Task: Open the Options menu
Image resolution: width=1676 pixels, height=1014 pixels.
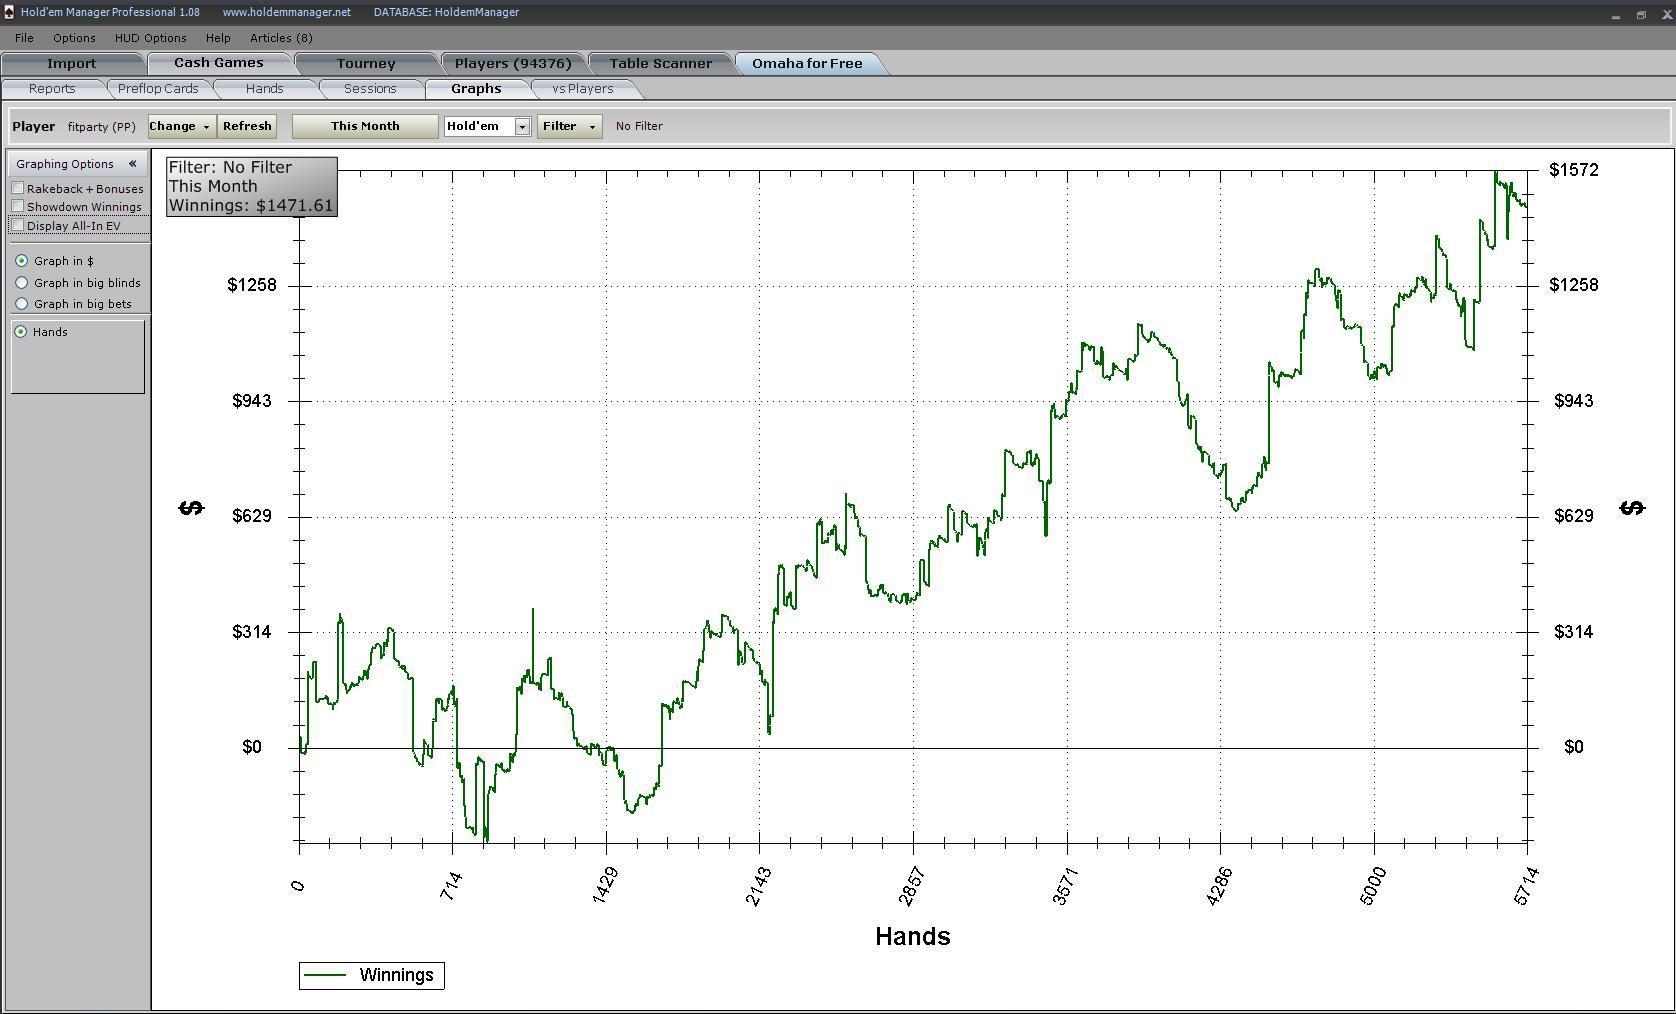Action: tap(74, 38)
